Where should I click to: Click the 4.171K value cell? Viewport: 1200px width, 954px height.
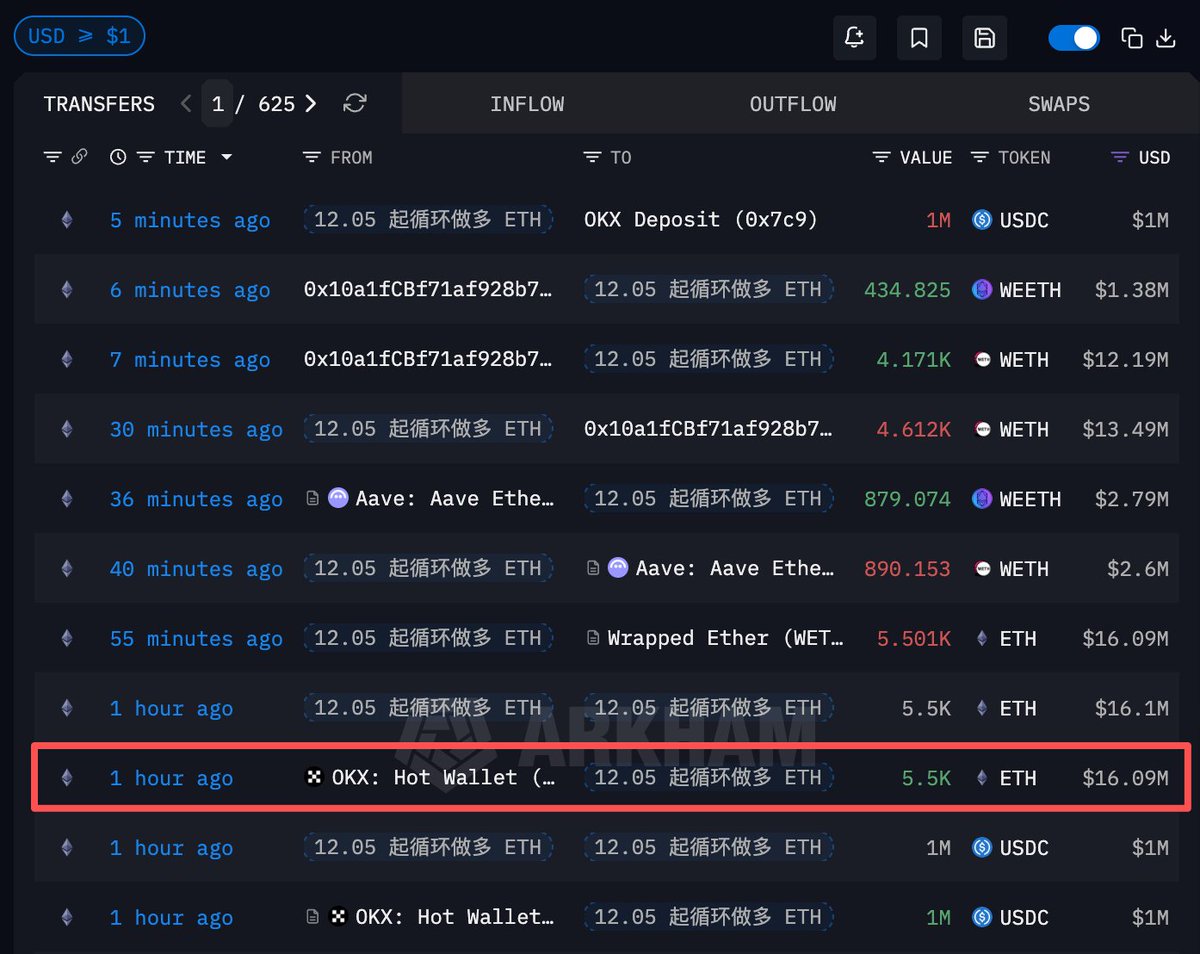click(x=914, y=360)
